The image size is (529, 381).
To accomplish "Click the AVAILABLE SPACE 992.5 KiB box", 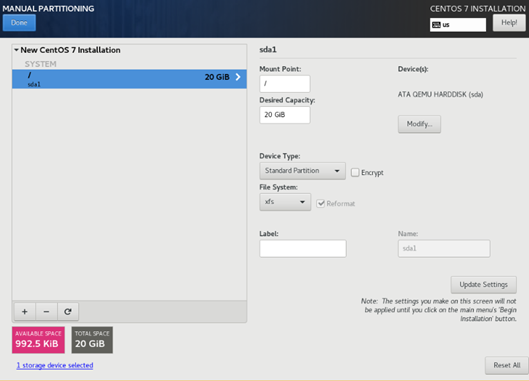I will coord(38,340).
